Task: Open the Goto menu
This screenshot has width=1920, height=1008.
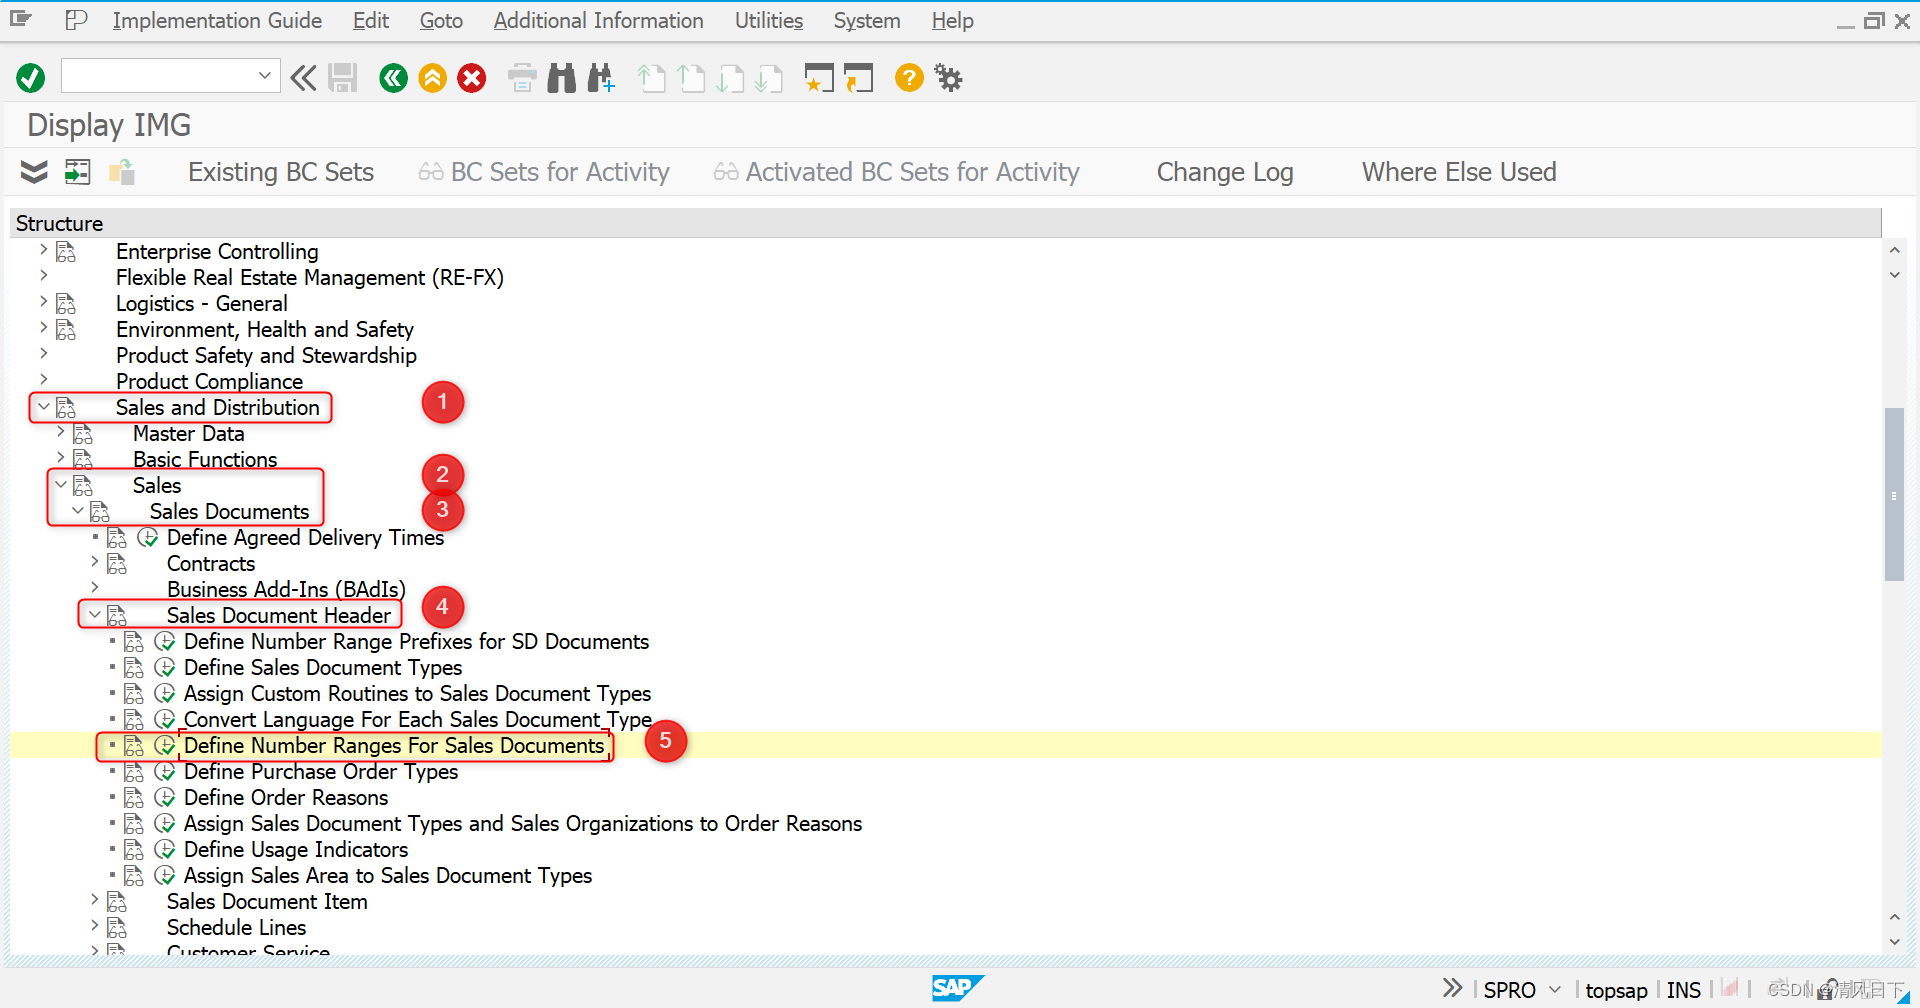Action: (440, 20)
